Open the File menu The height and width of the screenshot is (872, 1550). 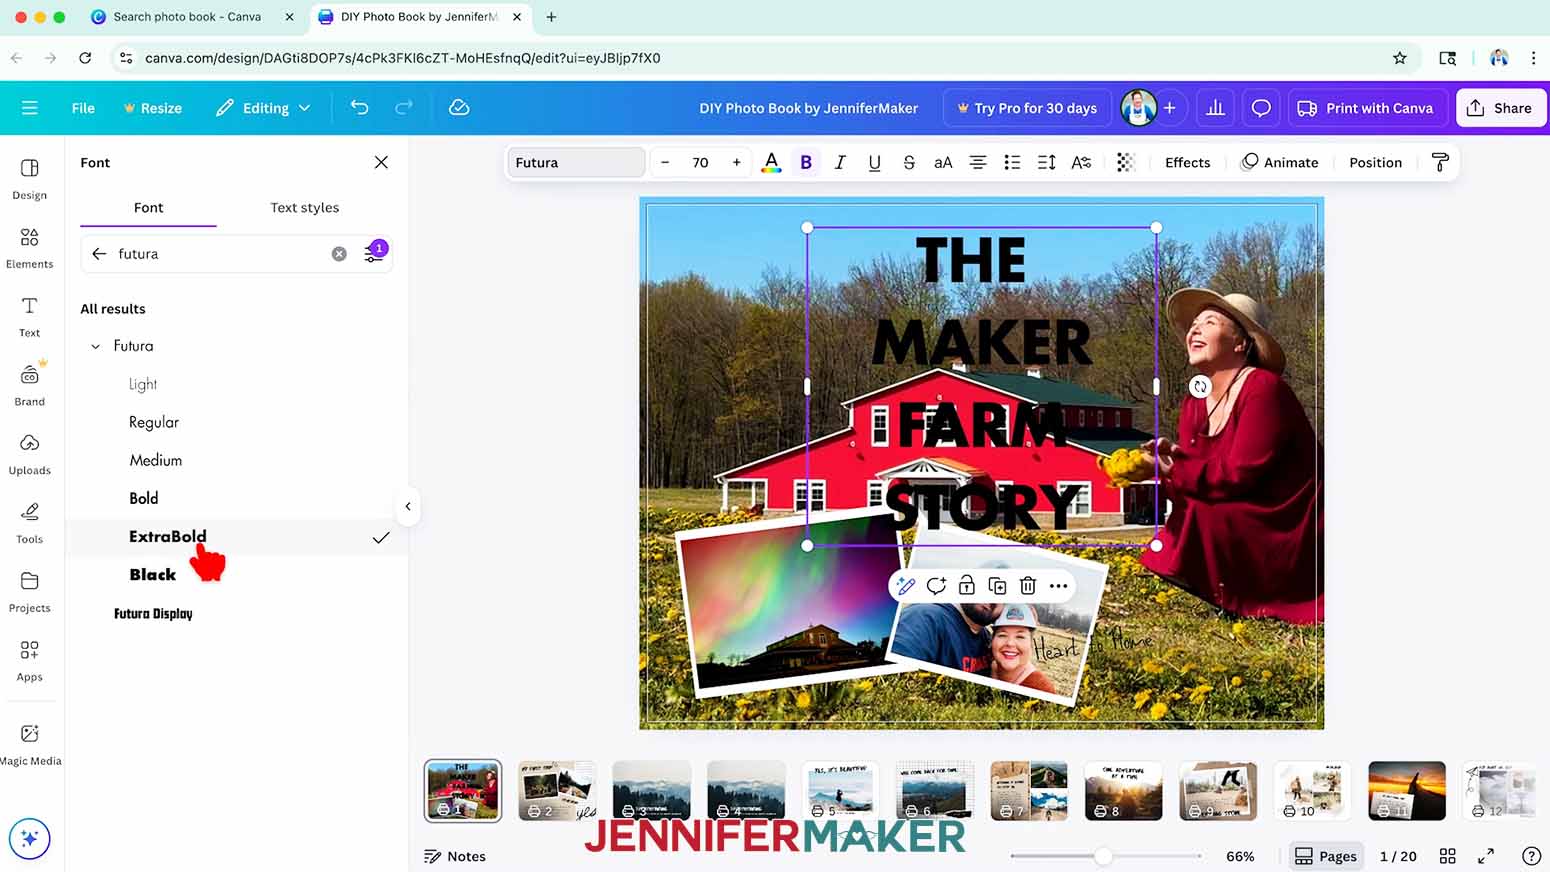click(x=83, y=108)
